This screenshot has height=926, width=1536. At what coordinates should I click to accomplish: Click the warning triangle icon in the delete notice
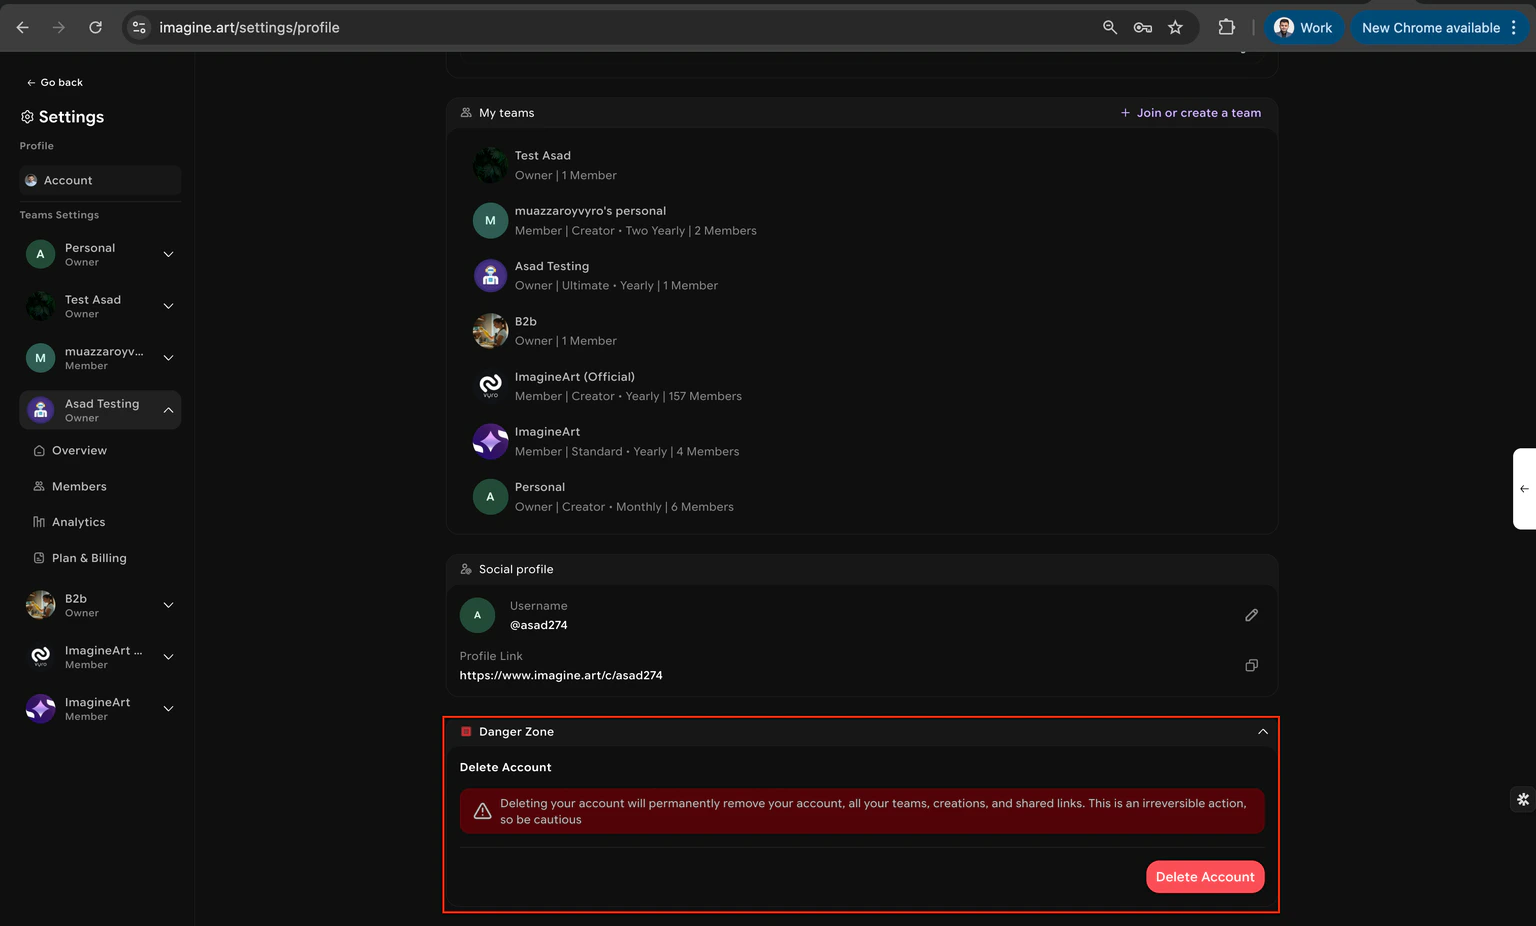482,811
